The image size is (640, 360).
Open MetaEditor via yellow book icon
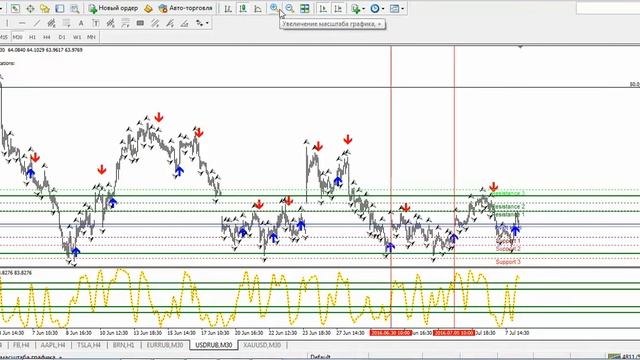pyautogui.click(x=148, y=8)
